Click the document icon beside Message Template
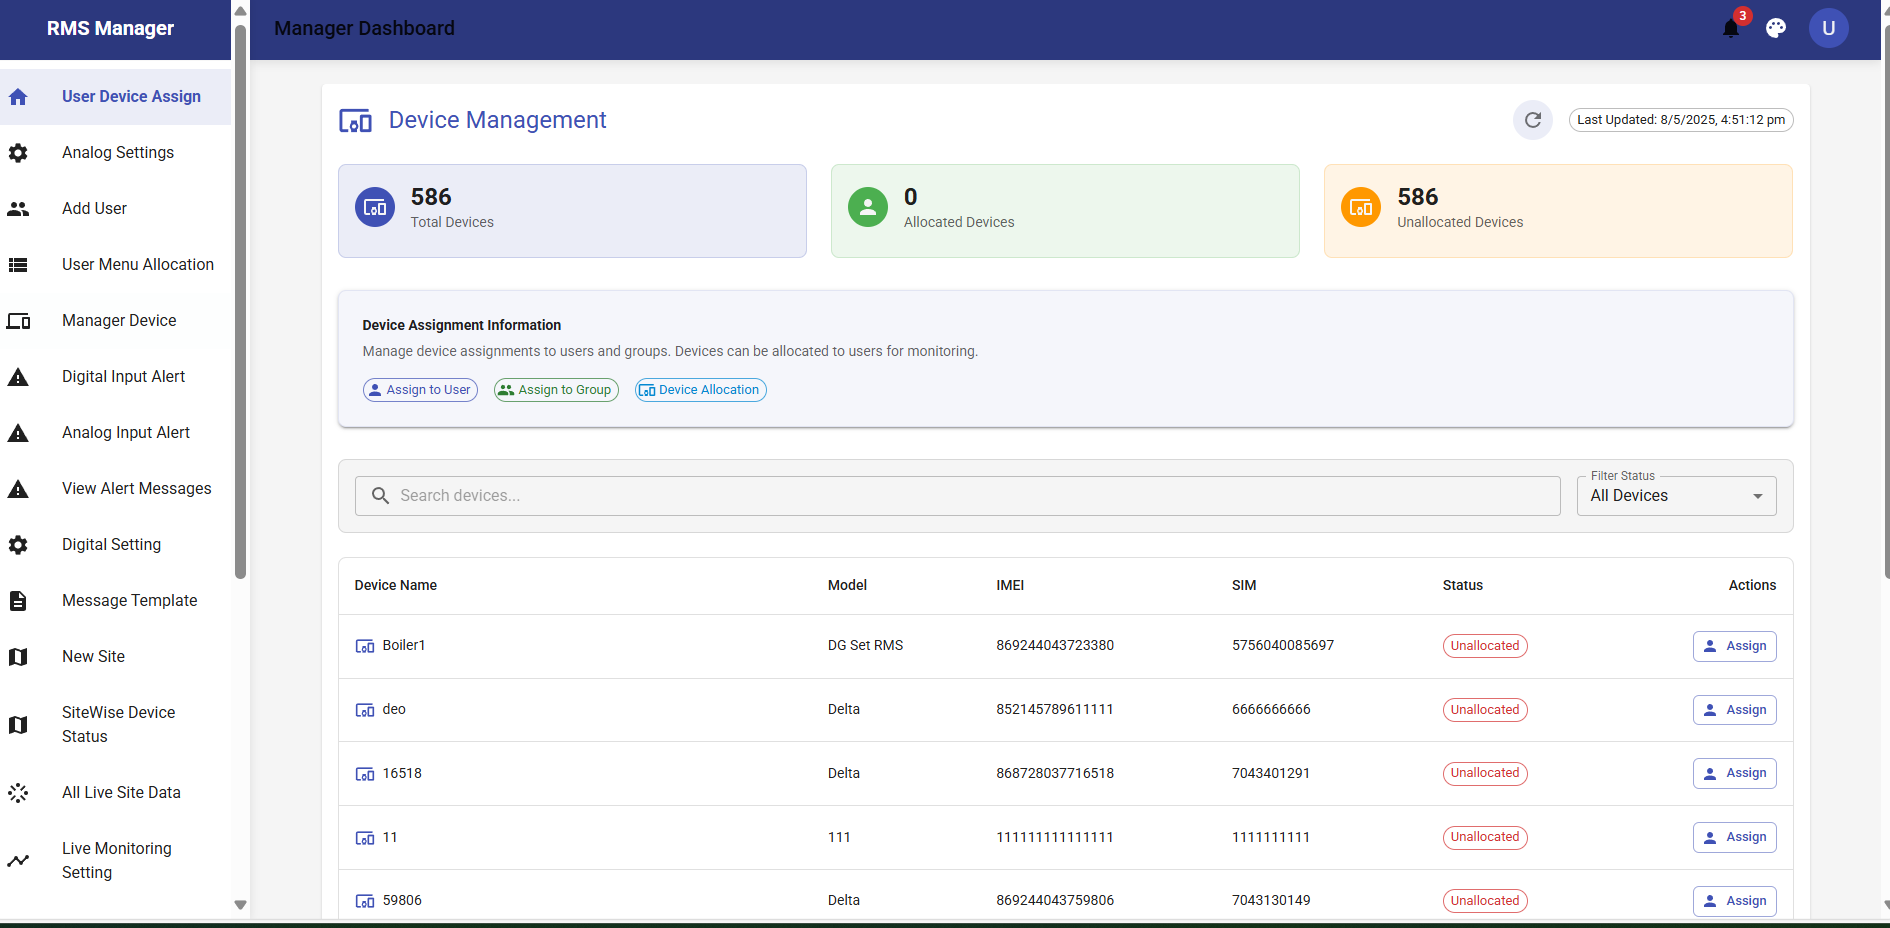 18,601
